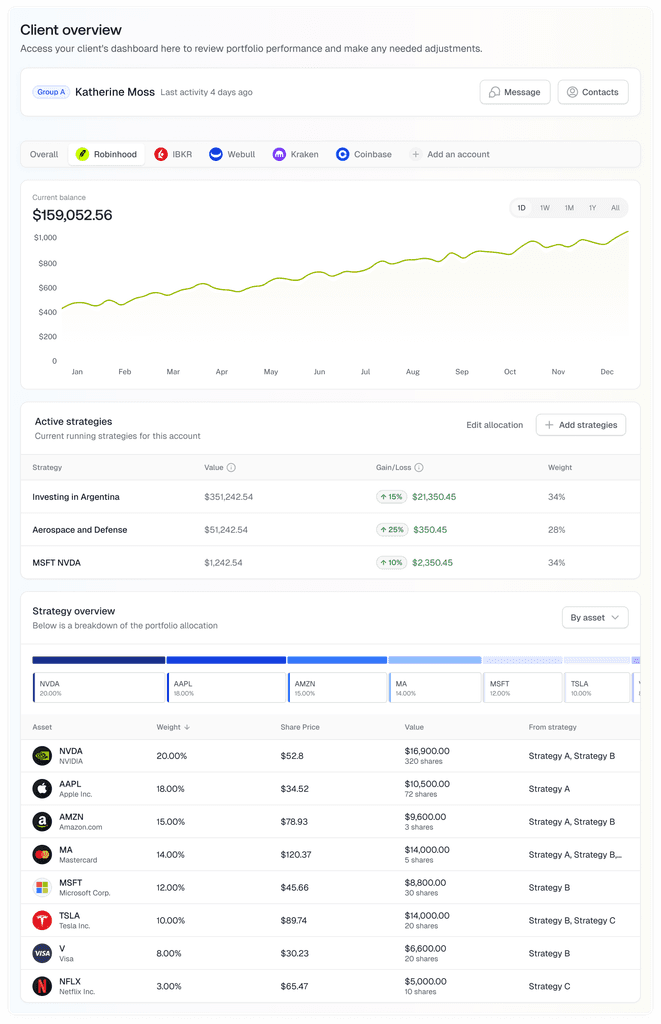This screenshot has width=661, height=1024.
Task: Switch to the Webull account tab
Action: pos(232,154)
